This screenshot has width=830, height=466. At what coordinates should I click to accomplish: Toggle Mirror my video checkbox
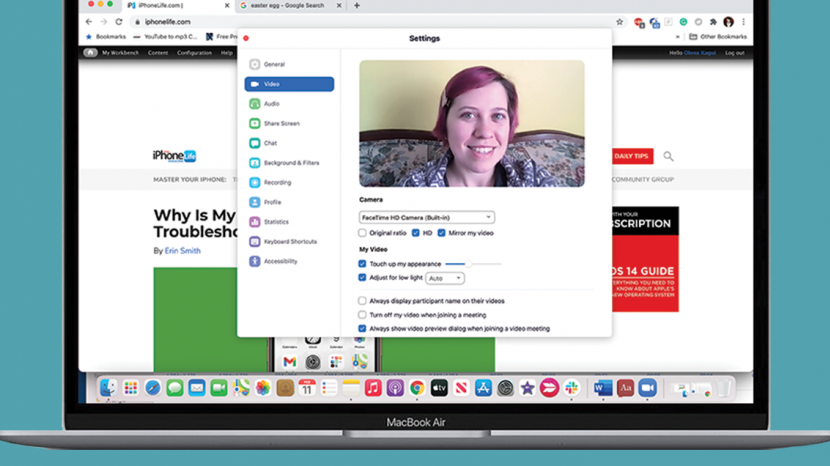pos(441,233)
